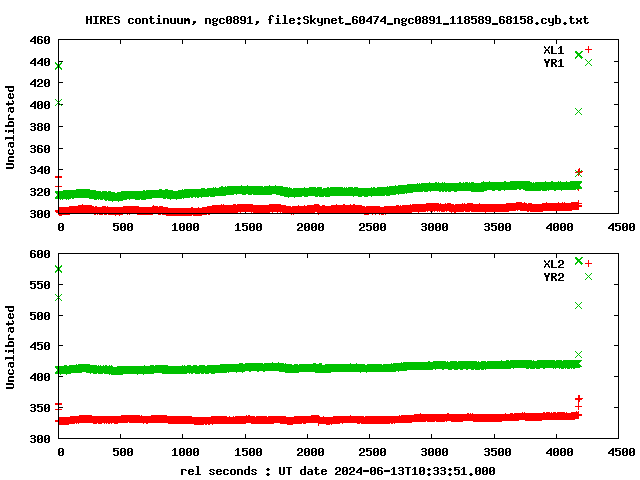Click the 460 y-axis tick label
Viewport: 640px width, 480px height.
click(40, 40)
